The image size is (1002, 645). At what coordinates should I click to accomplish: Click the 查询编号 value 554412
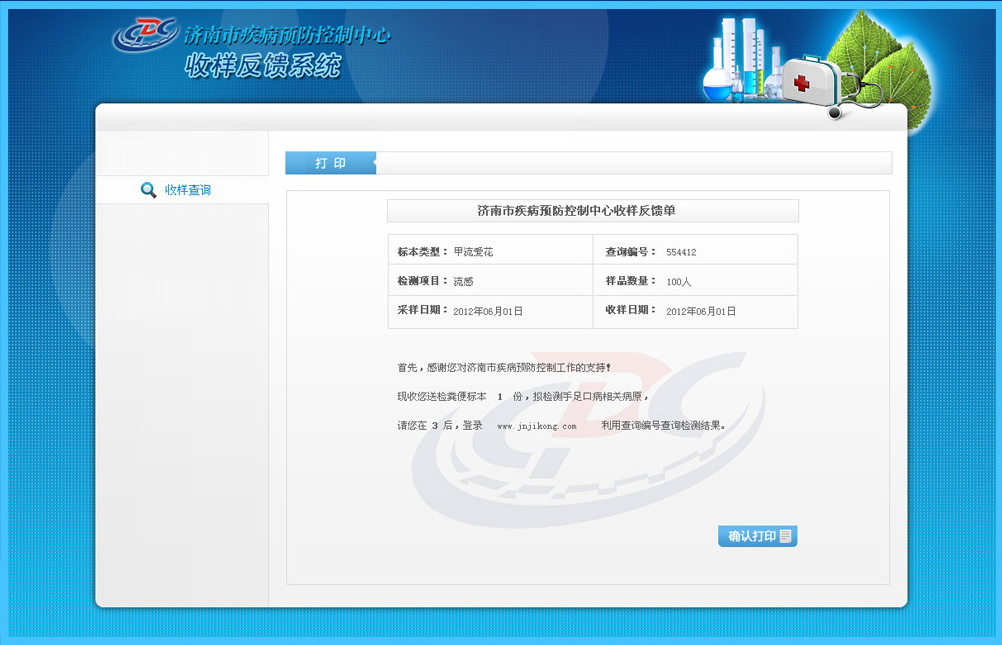coord(681,253)
